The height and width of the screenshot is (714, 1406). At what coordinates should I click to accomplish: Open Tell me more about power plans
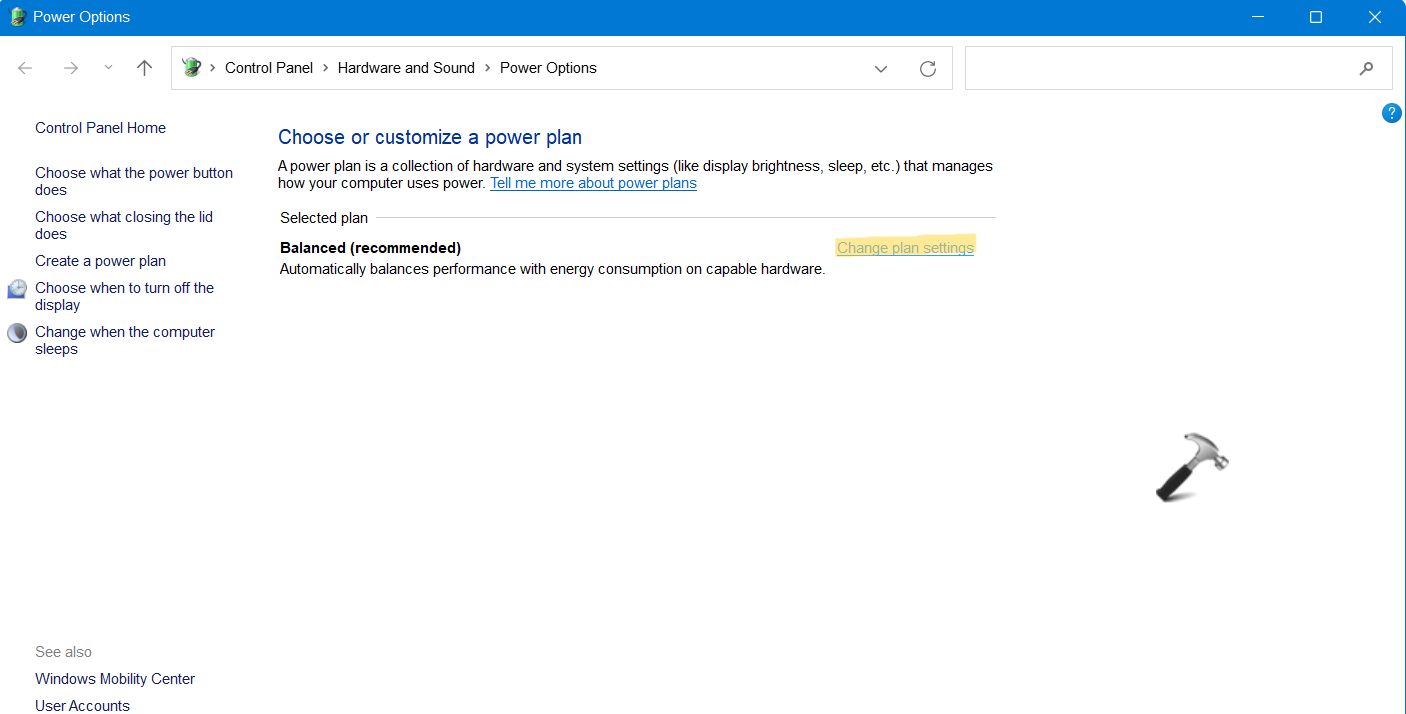click(593, 183)
